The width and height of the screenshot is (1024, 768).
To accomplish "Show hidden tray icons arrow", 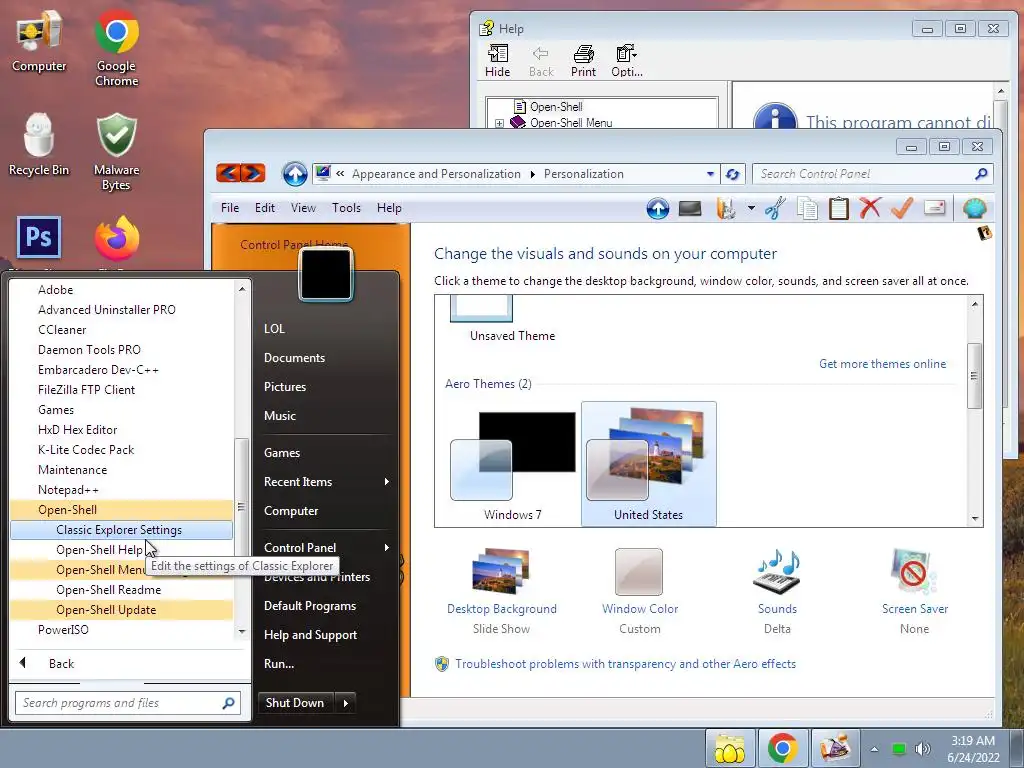I will tap(874, 749).
